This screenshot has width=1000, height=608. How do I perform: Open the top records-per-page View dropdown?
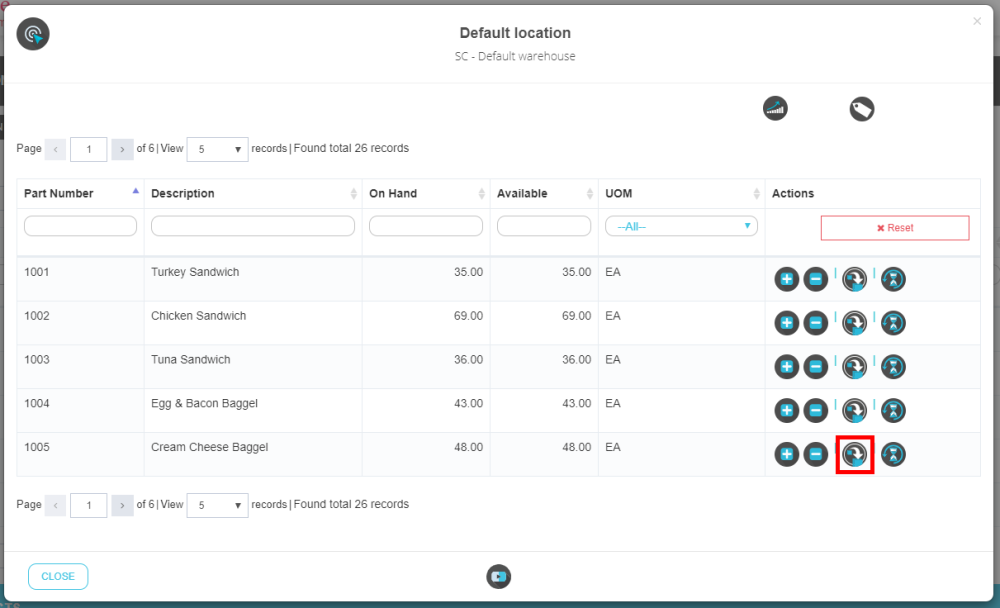click(x=217, y=149)
